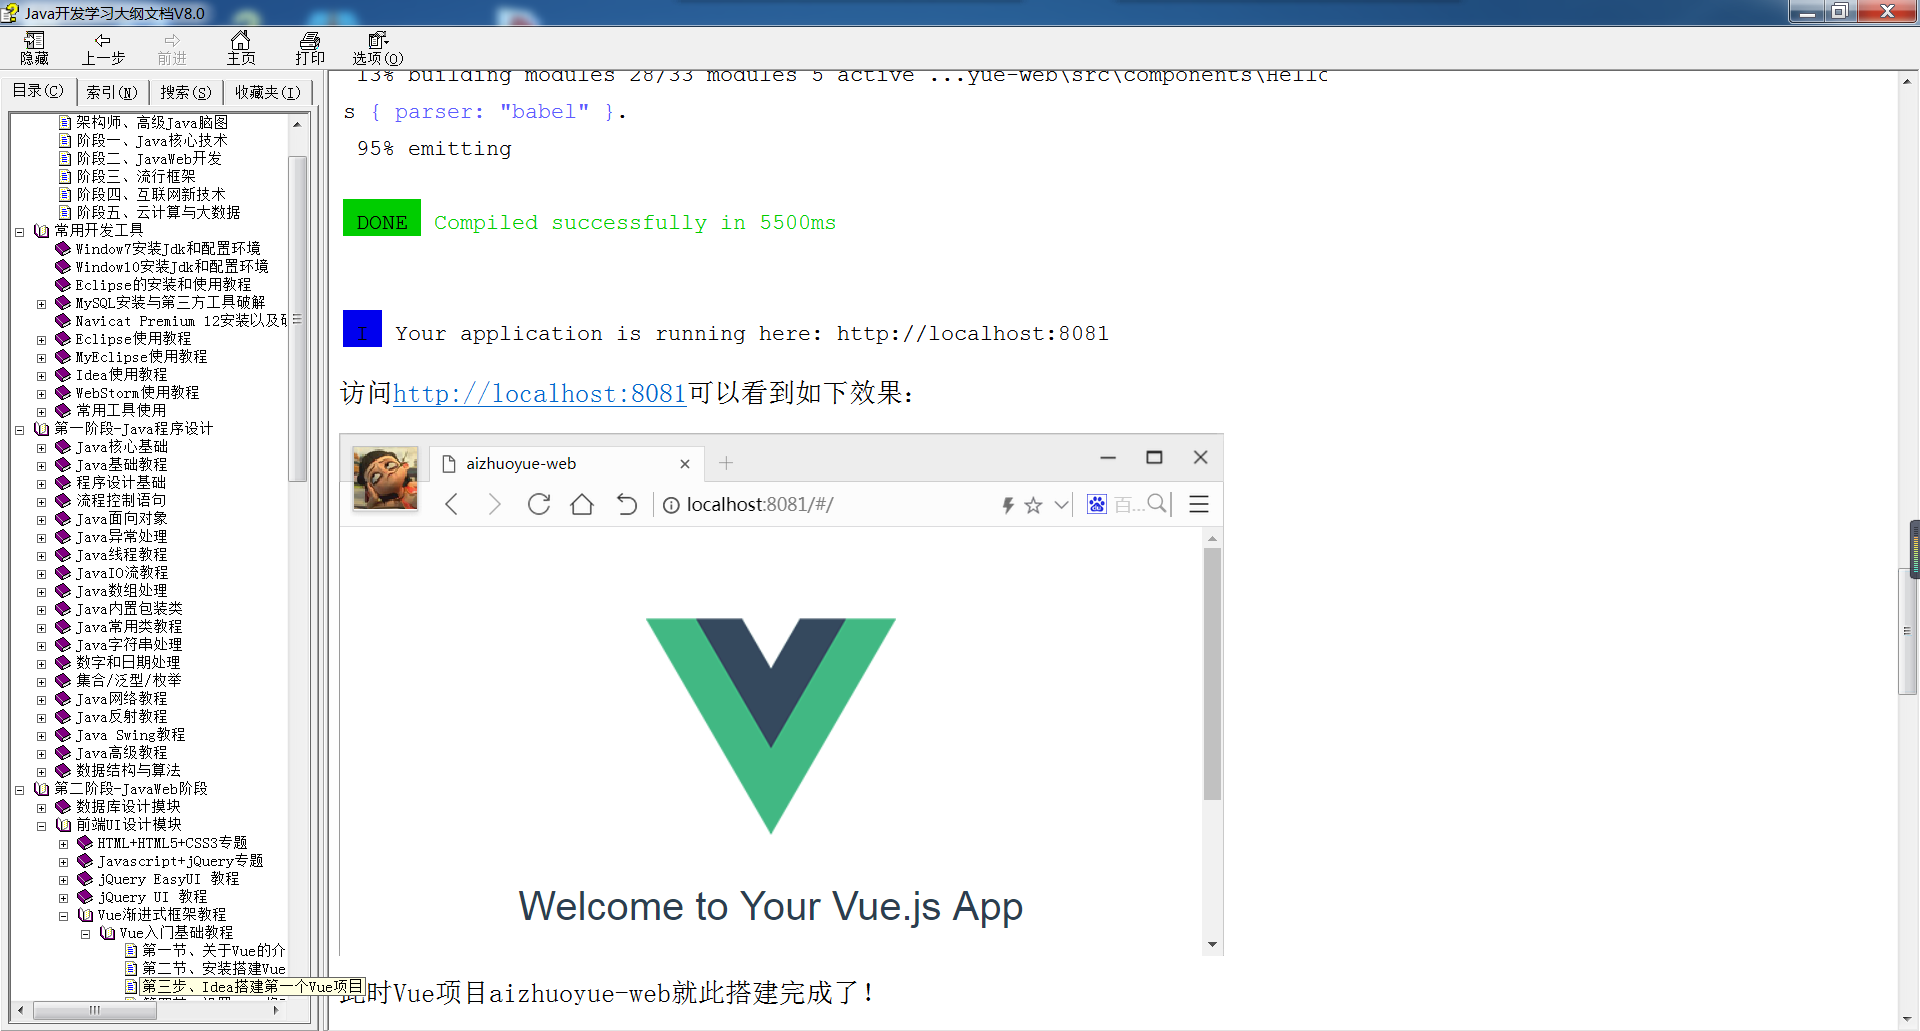
Task: Select 程序设计基础 tree item
Action: coord(121,482)
